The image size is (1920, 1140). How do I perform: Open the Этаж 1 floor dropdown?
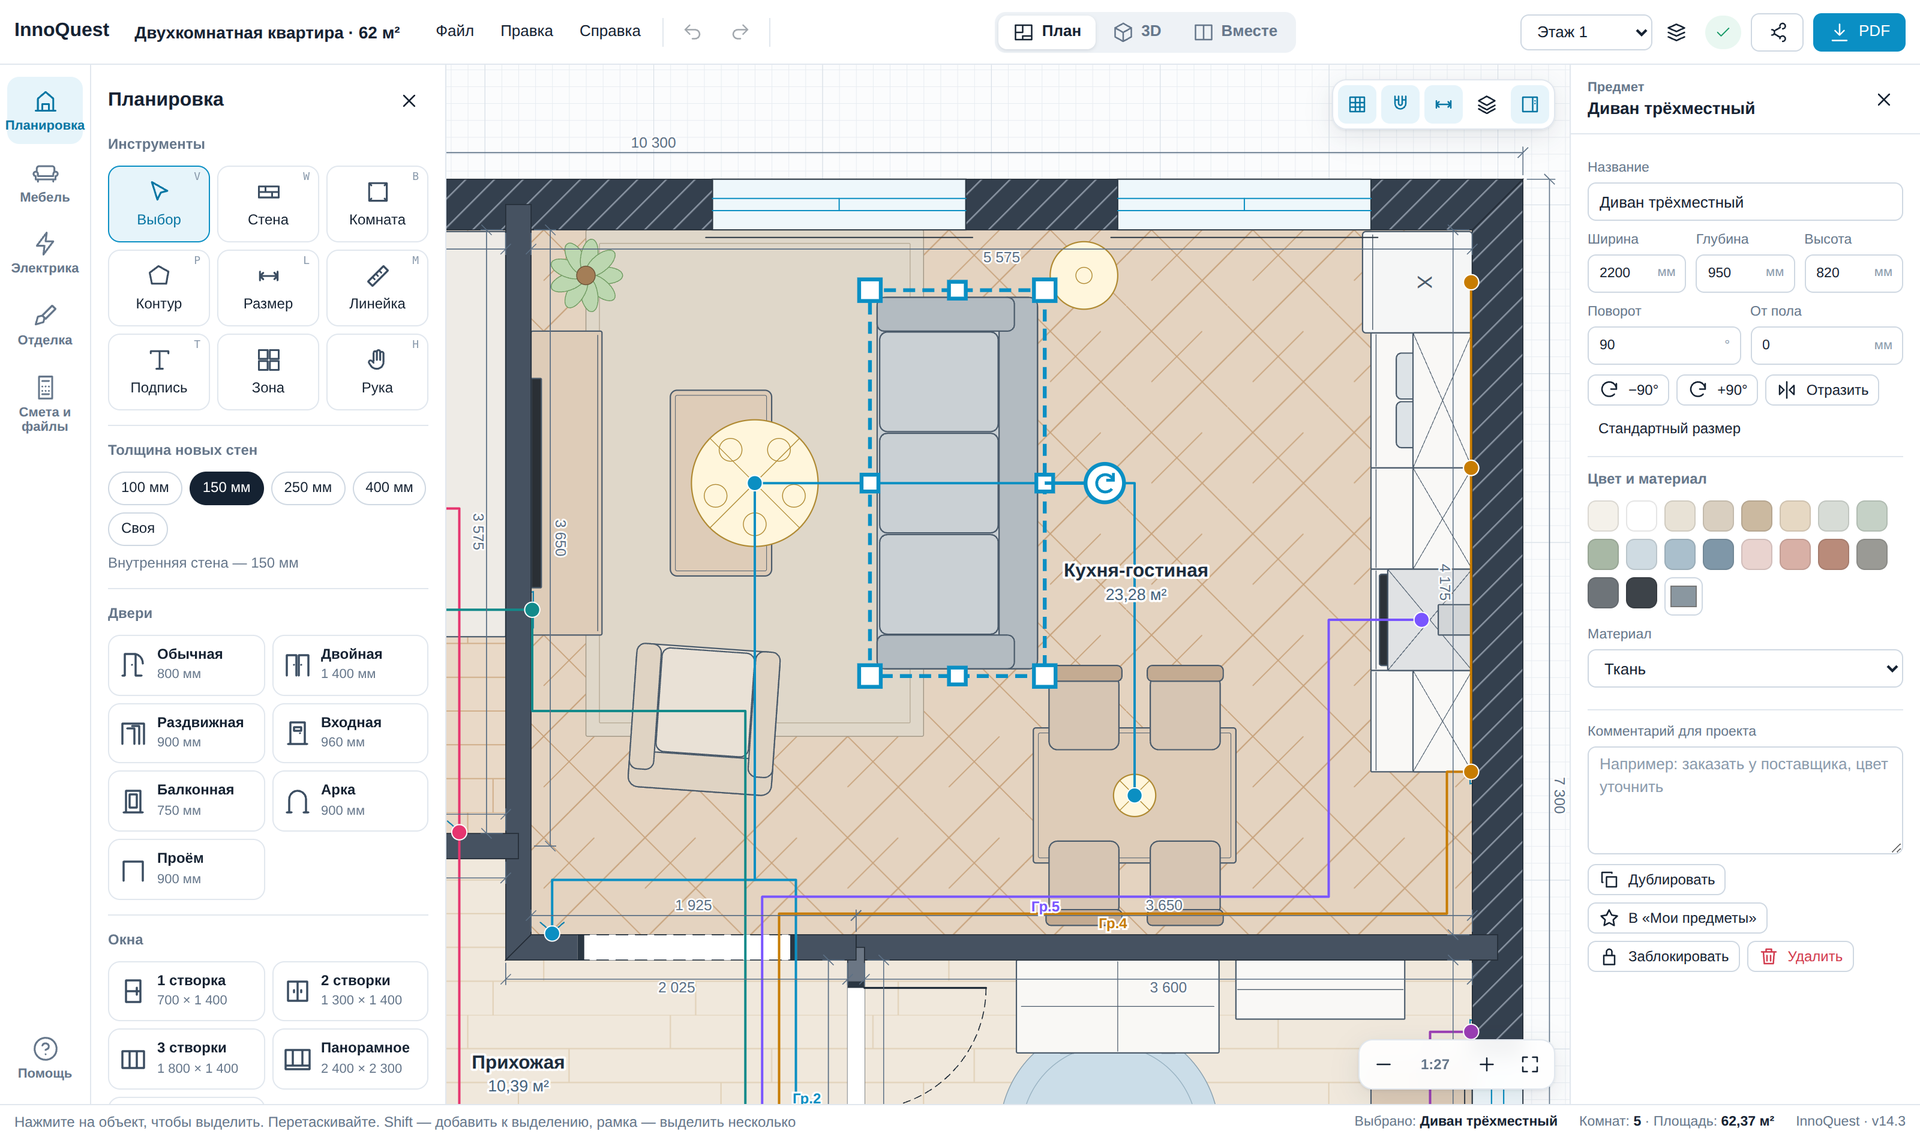click(x=1586, y=32)
